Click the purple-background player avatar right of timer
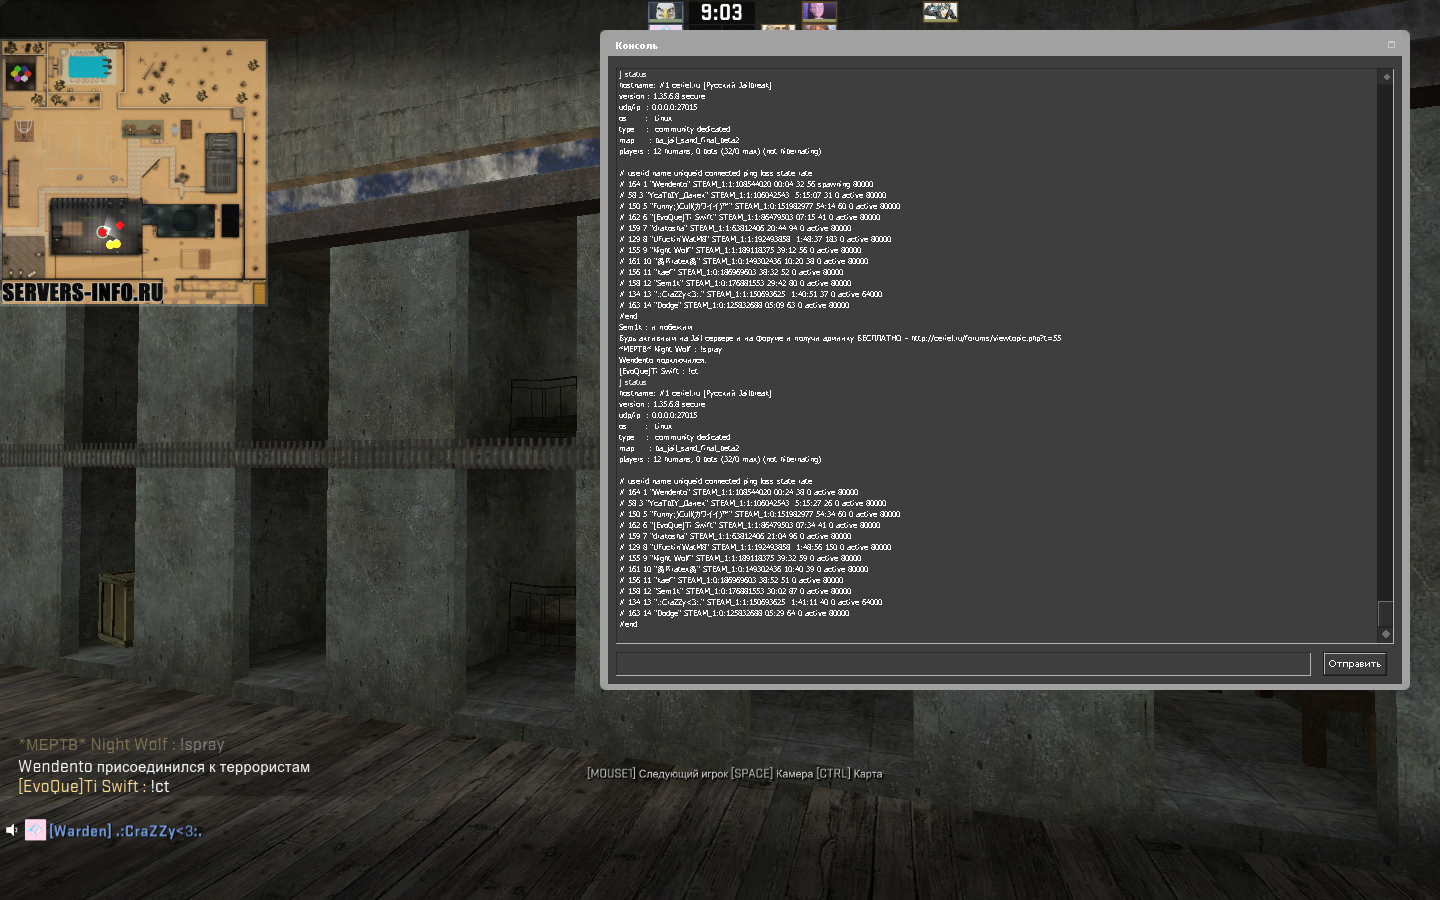 (819, 12)
